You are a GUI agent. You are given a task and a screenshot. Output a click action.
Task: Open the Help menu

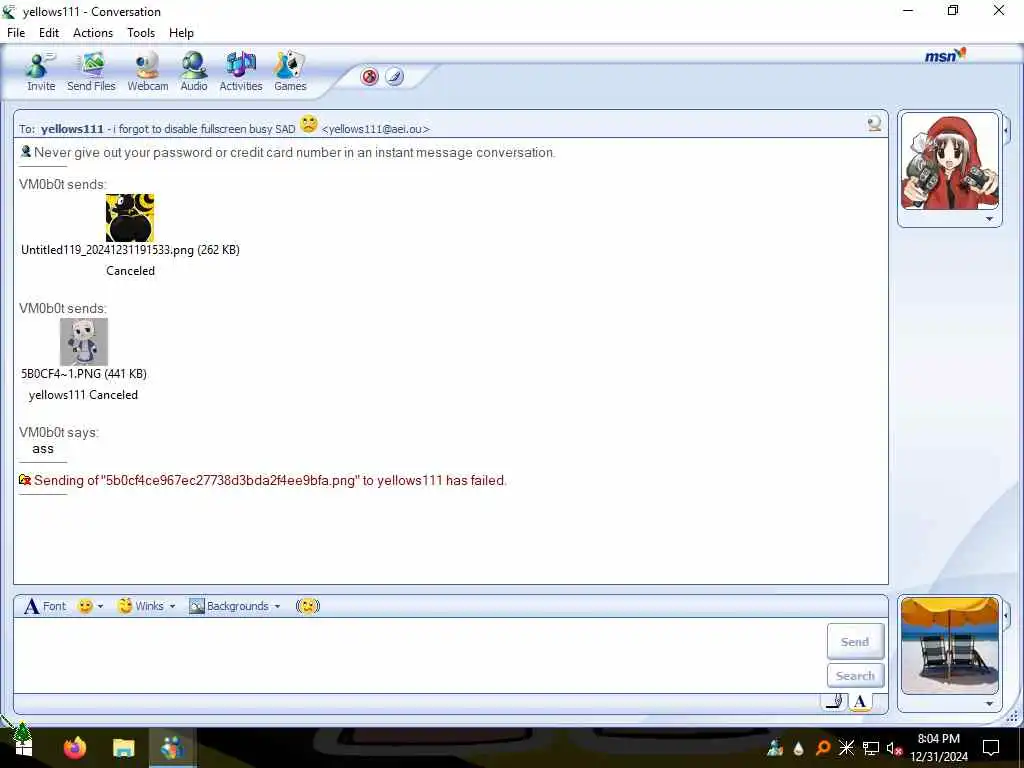point(181,33)
